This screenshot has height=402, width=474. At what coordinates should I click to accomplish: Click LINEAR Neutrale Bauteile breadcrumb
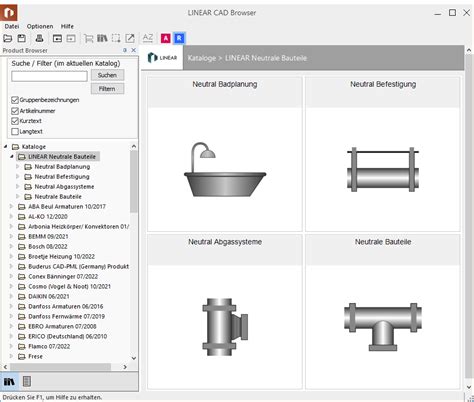[266, 58]
